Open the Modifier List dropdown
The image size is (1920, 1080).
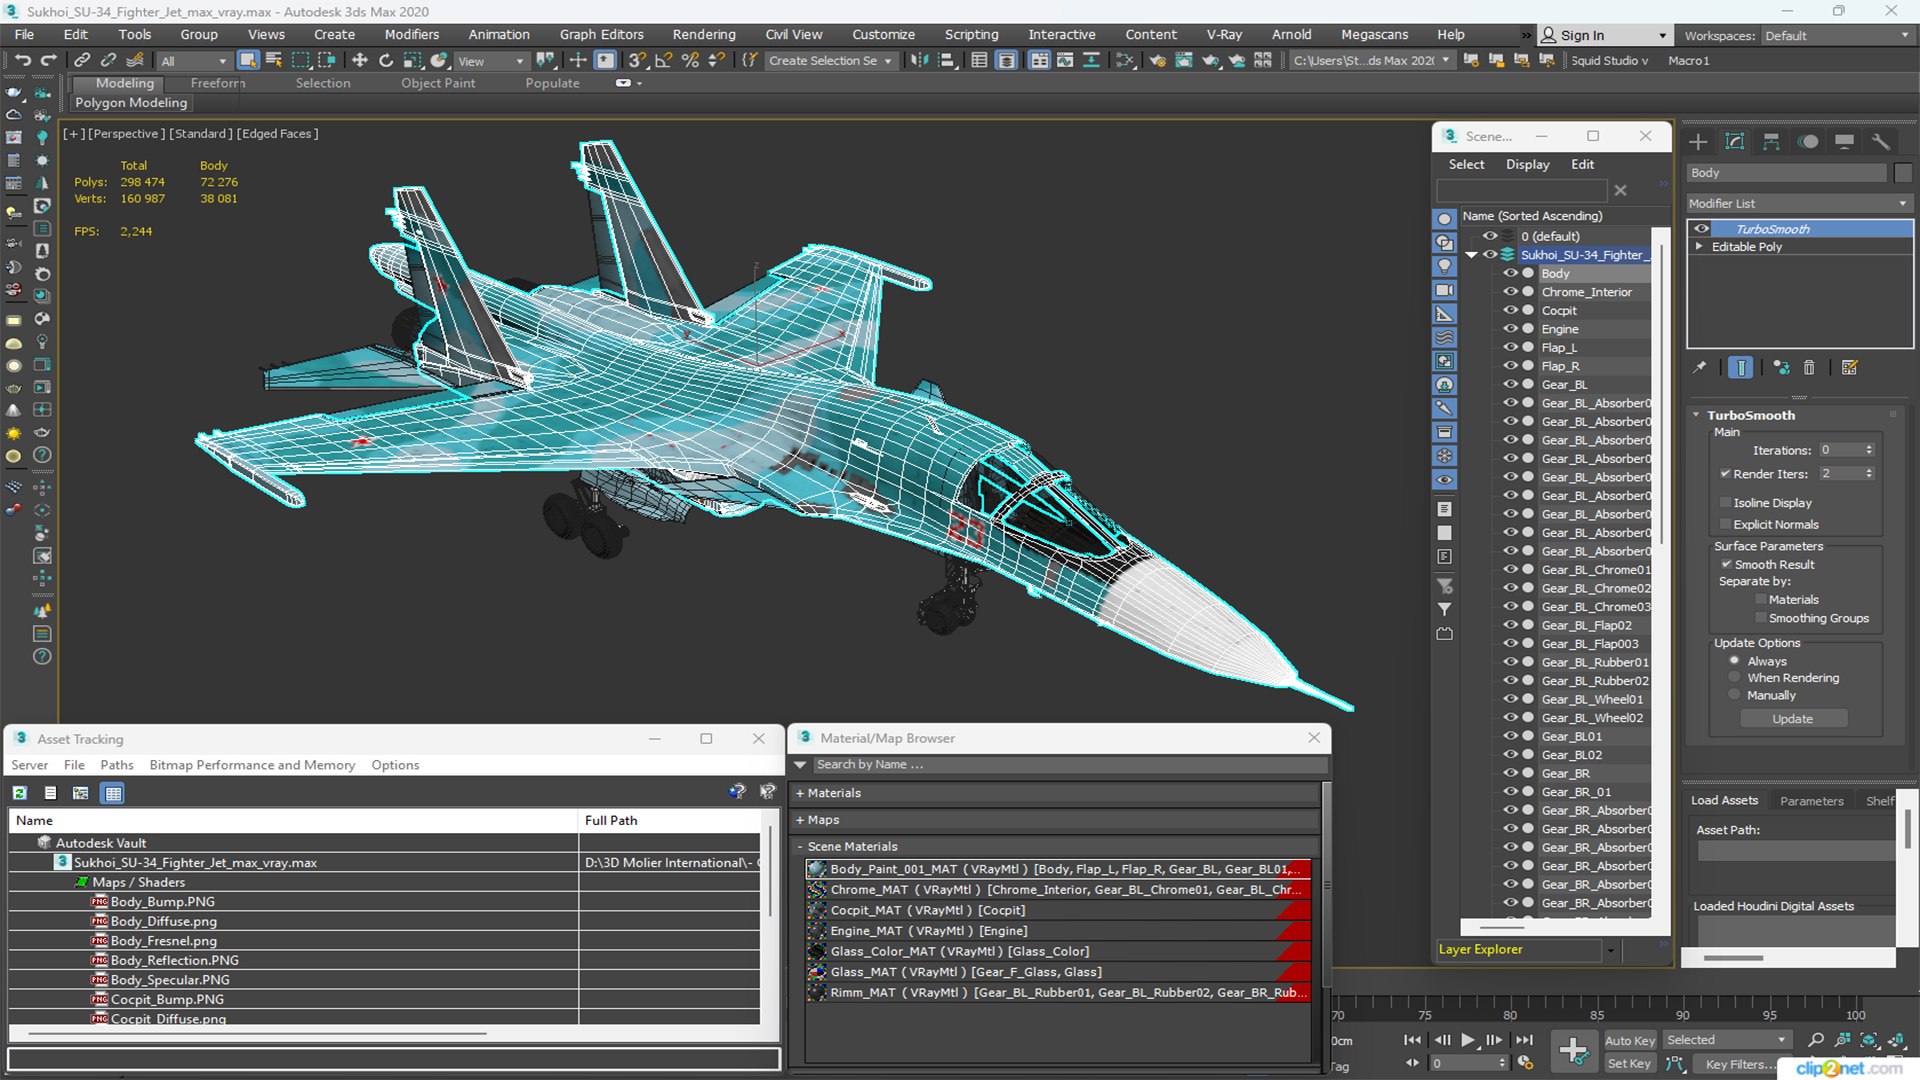click(x=1799, y=203)
